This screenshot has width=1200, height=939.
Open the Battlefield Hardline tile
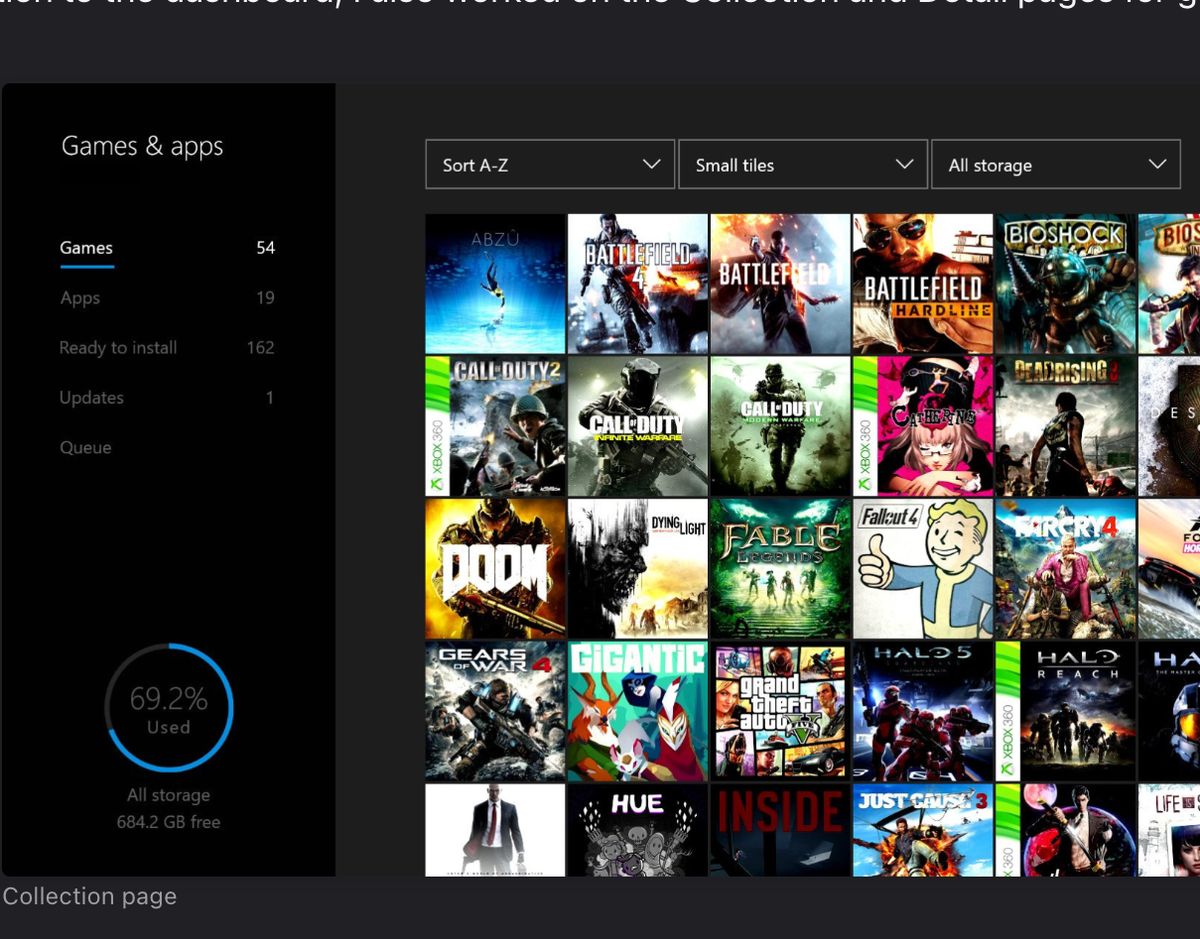(923, 283)
